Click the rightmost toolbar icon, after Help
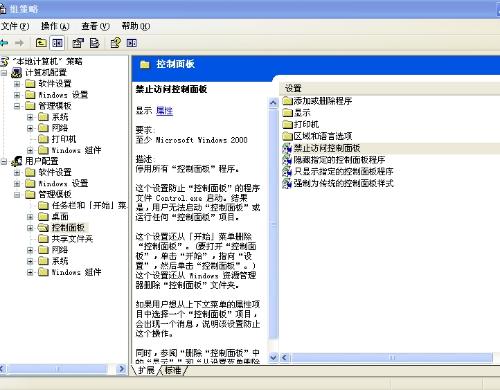This screenshot has width=500, height=390. tap(132, 43)
